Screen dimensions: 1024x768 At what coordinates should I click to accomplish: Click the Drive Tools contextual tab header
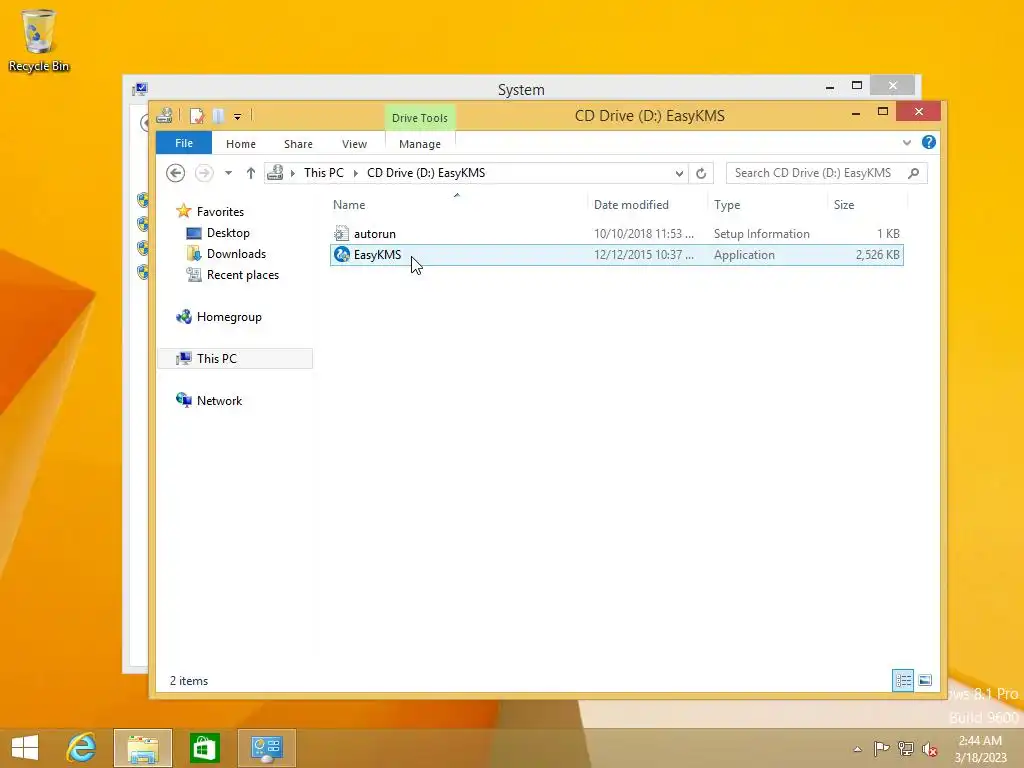pos(419,118)
